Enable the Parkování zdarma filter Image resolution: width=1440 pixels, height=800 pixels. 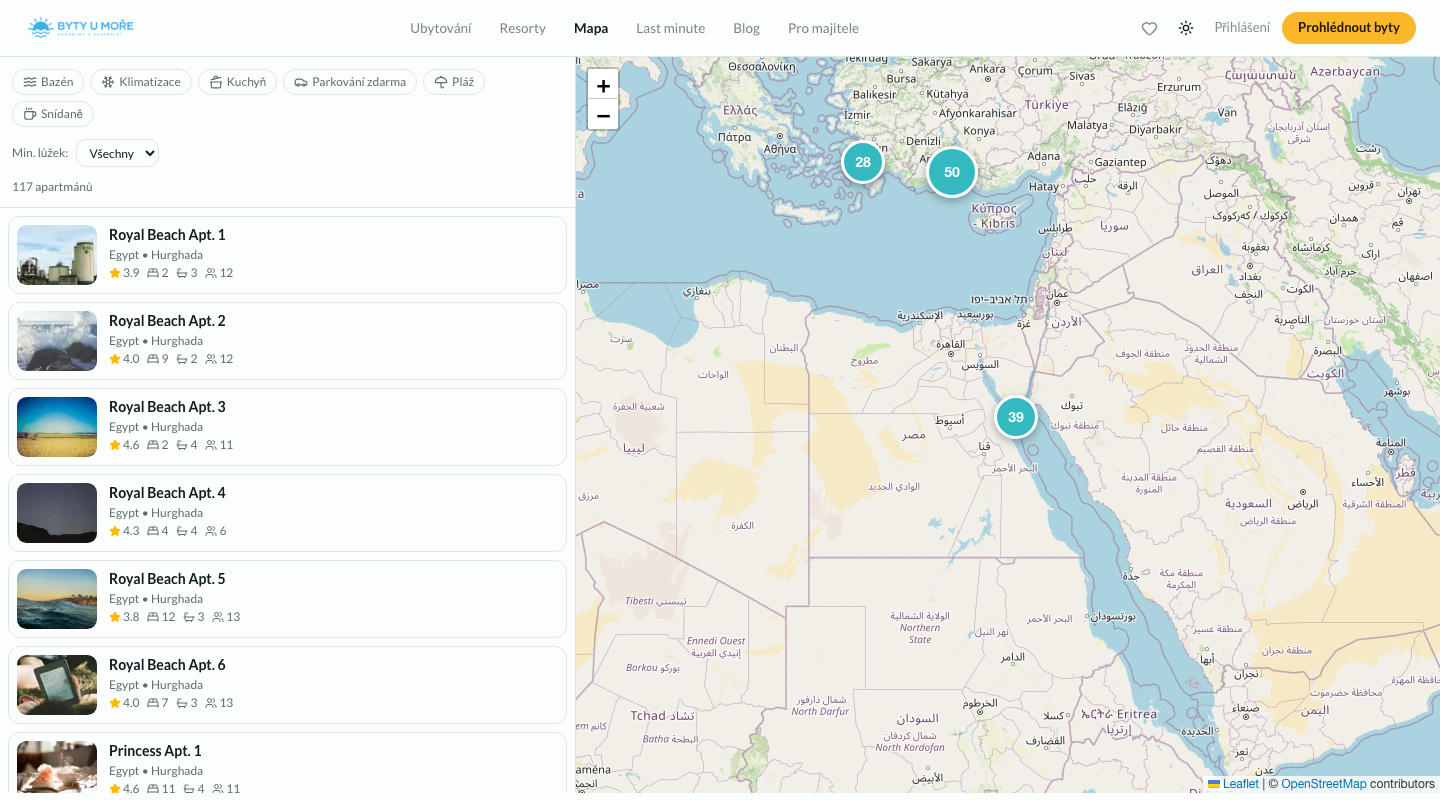coord(350,82)
